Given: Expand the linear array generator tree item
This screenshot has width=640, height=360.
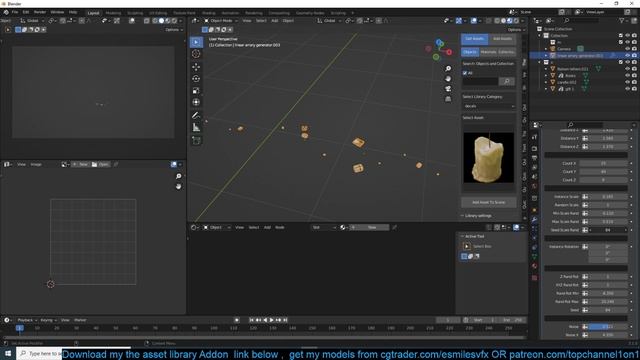Looking at the screenshot, I should point(546,56).
